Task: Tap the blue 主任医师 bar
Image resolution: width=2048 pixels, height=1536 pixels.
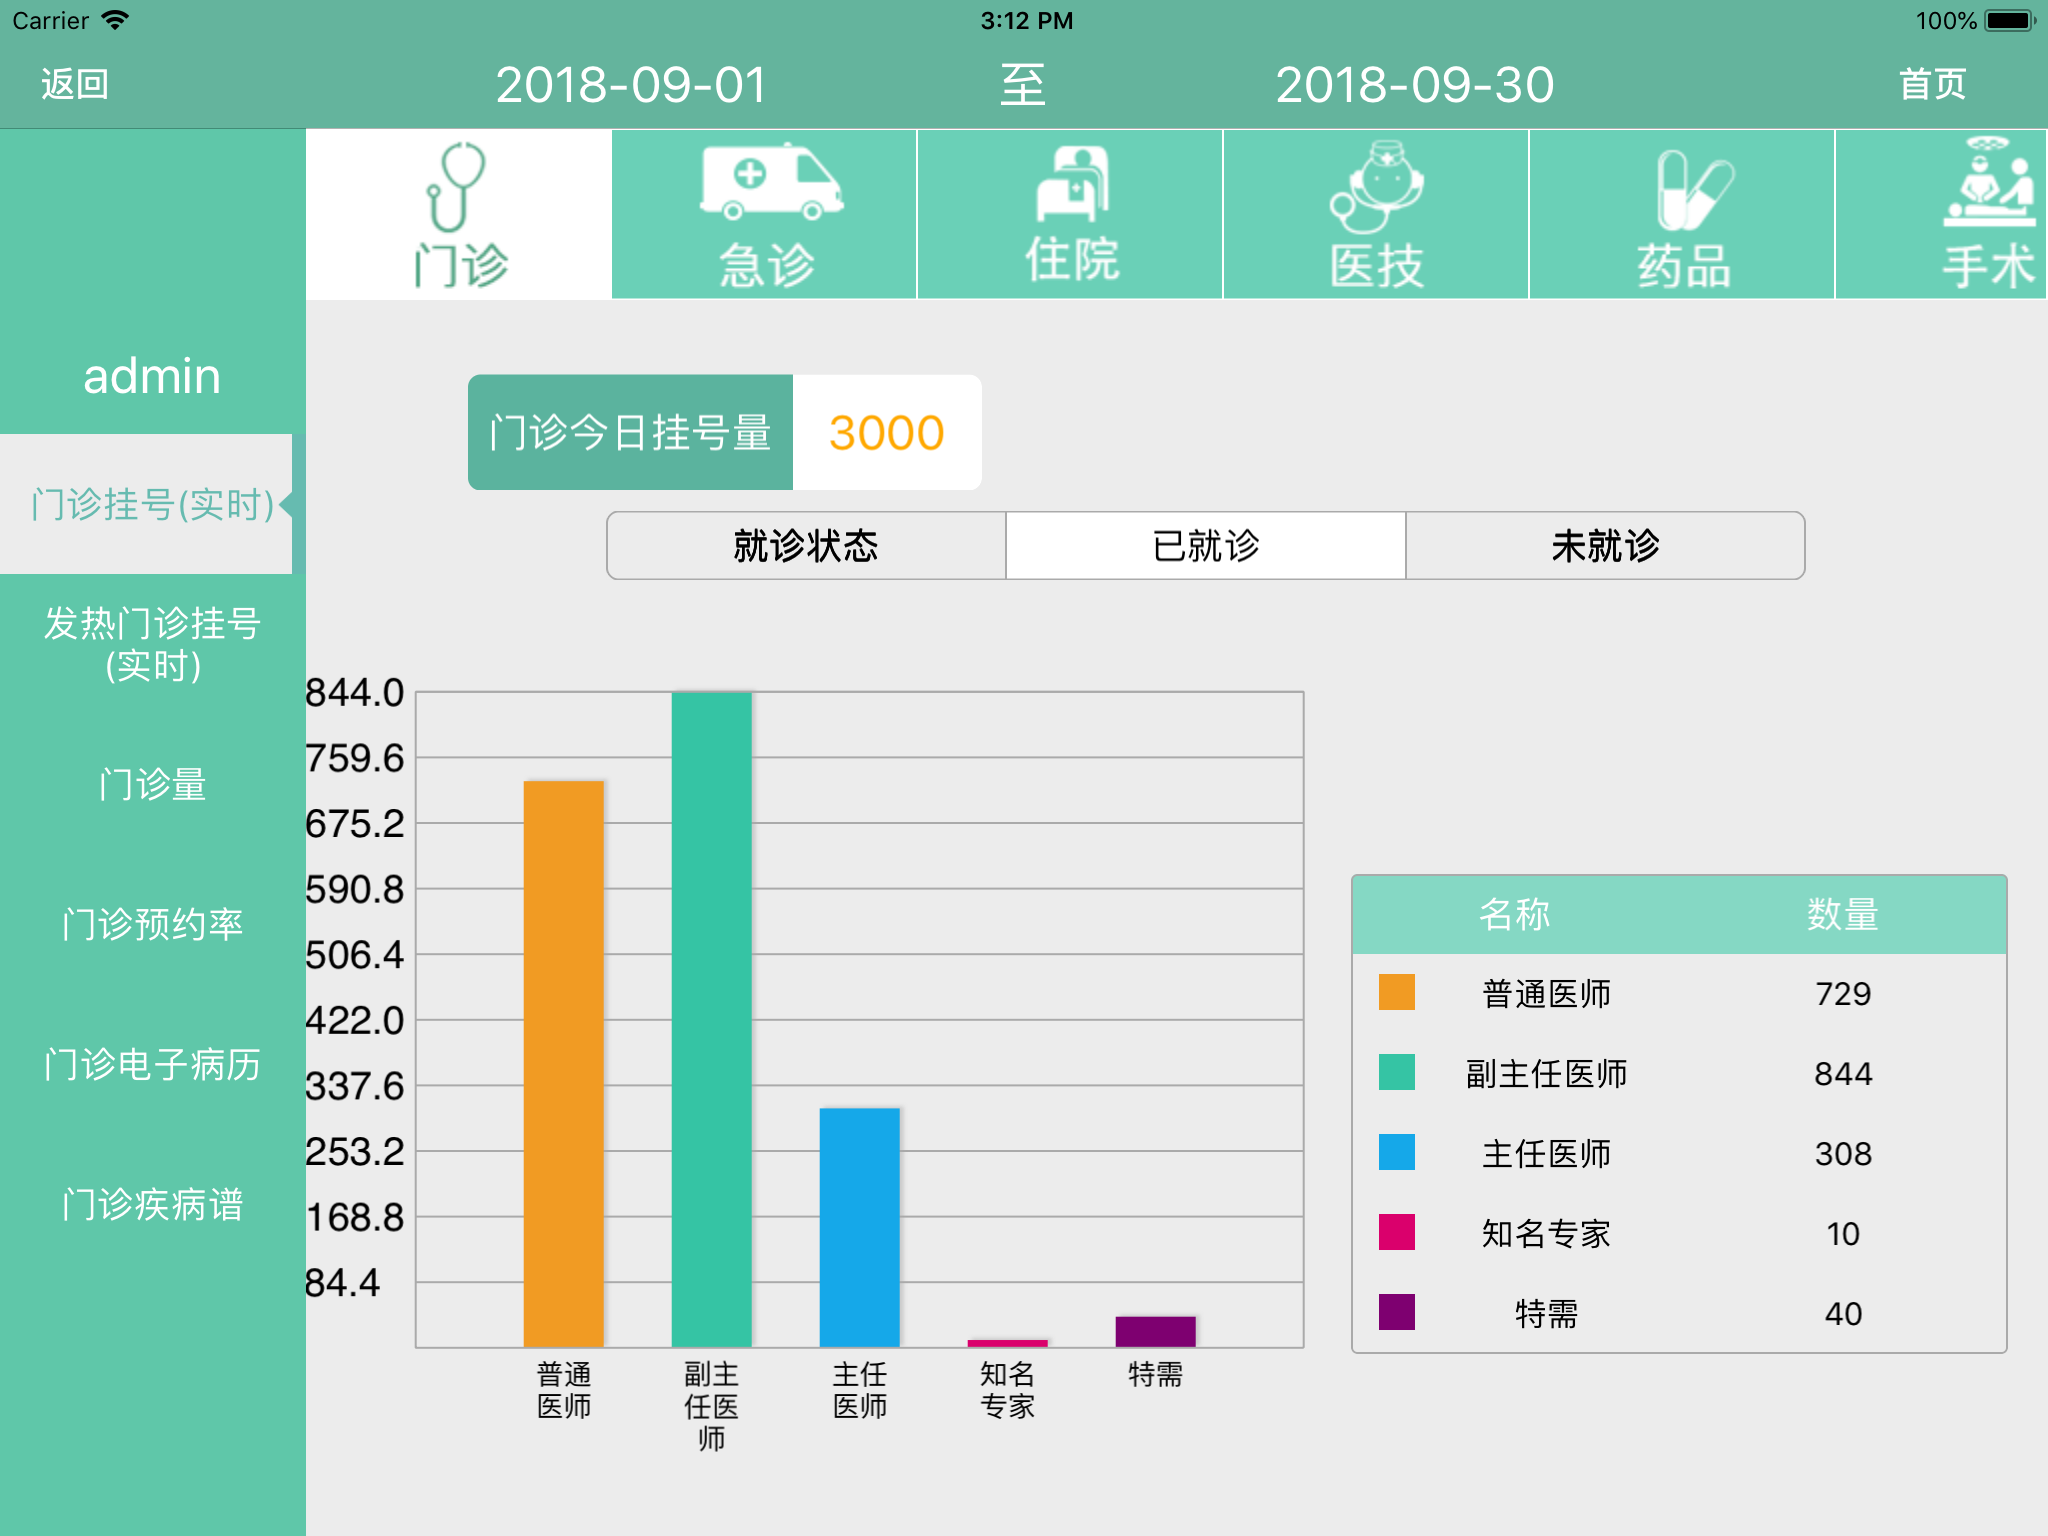Action: tap(859, 1227)
